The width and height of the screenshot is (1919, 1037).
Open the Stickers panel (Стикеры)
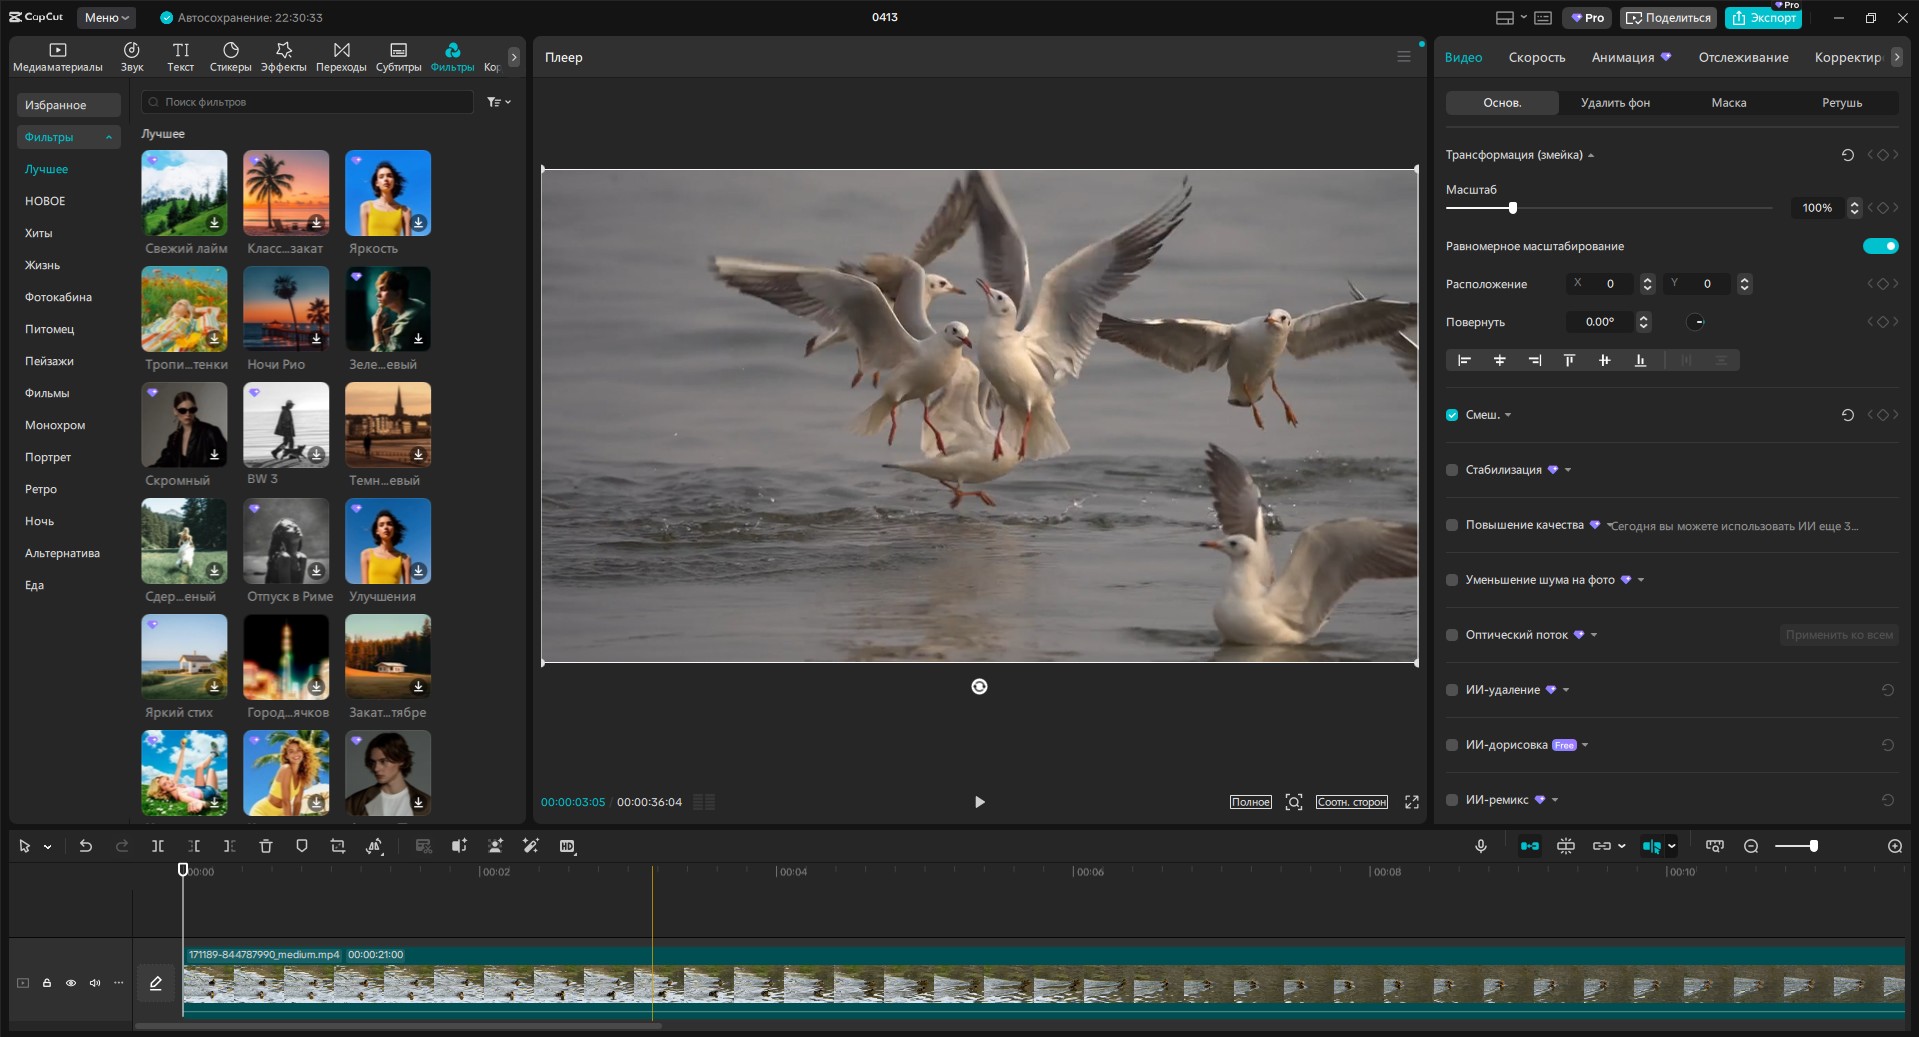point(230,57)
